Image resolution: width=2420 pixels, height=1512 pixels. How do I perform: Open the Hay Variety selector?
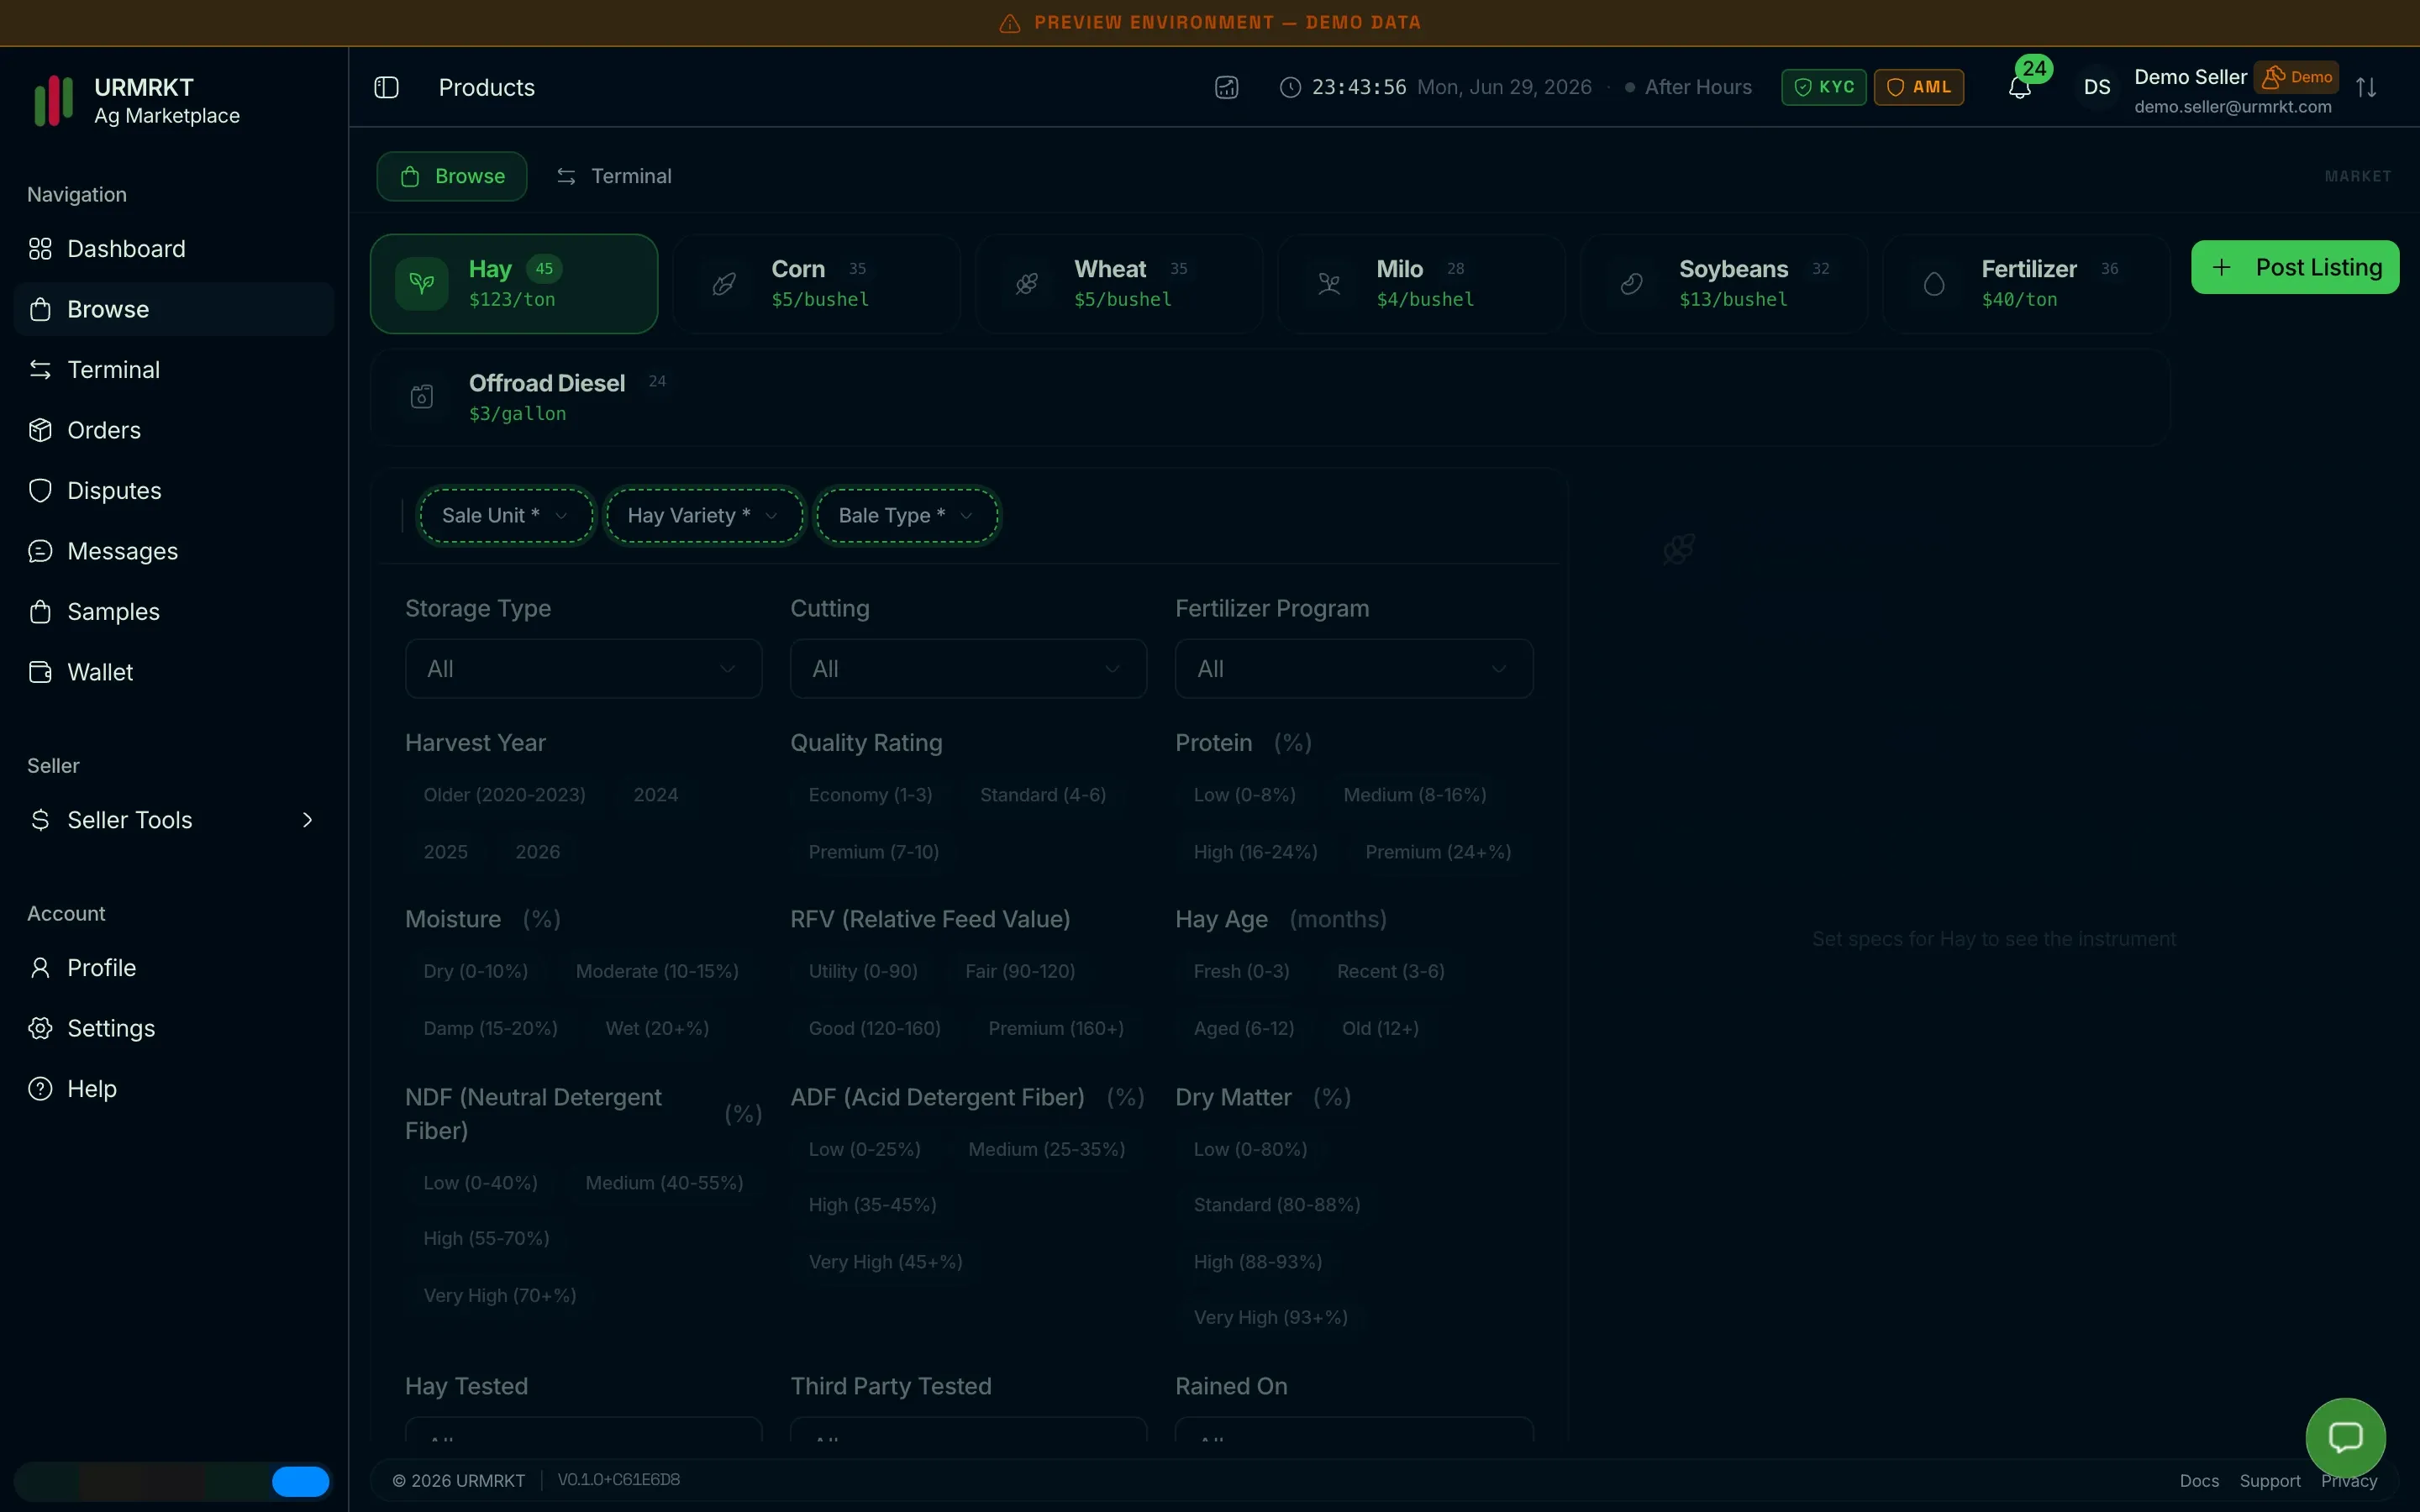click(x=704, y=516)
